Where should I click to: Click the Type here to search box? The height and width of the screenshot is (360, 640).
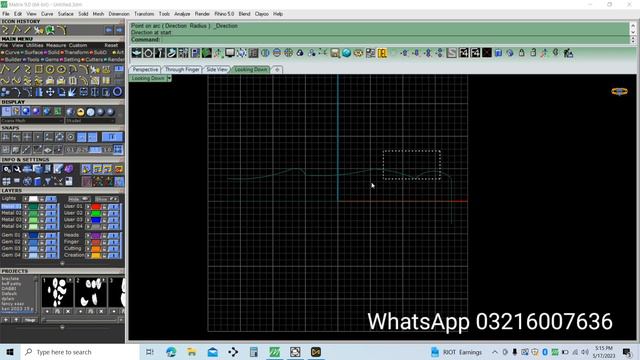80,352
